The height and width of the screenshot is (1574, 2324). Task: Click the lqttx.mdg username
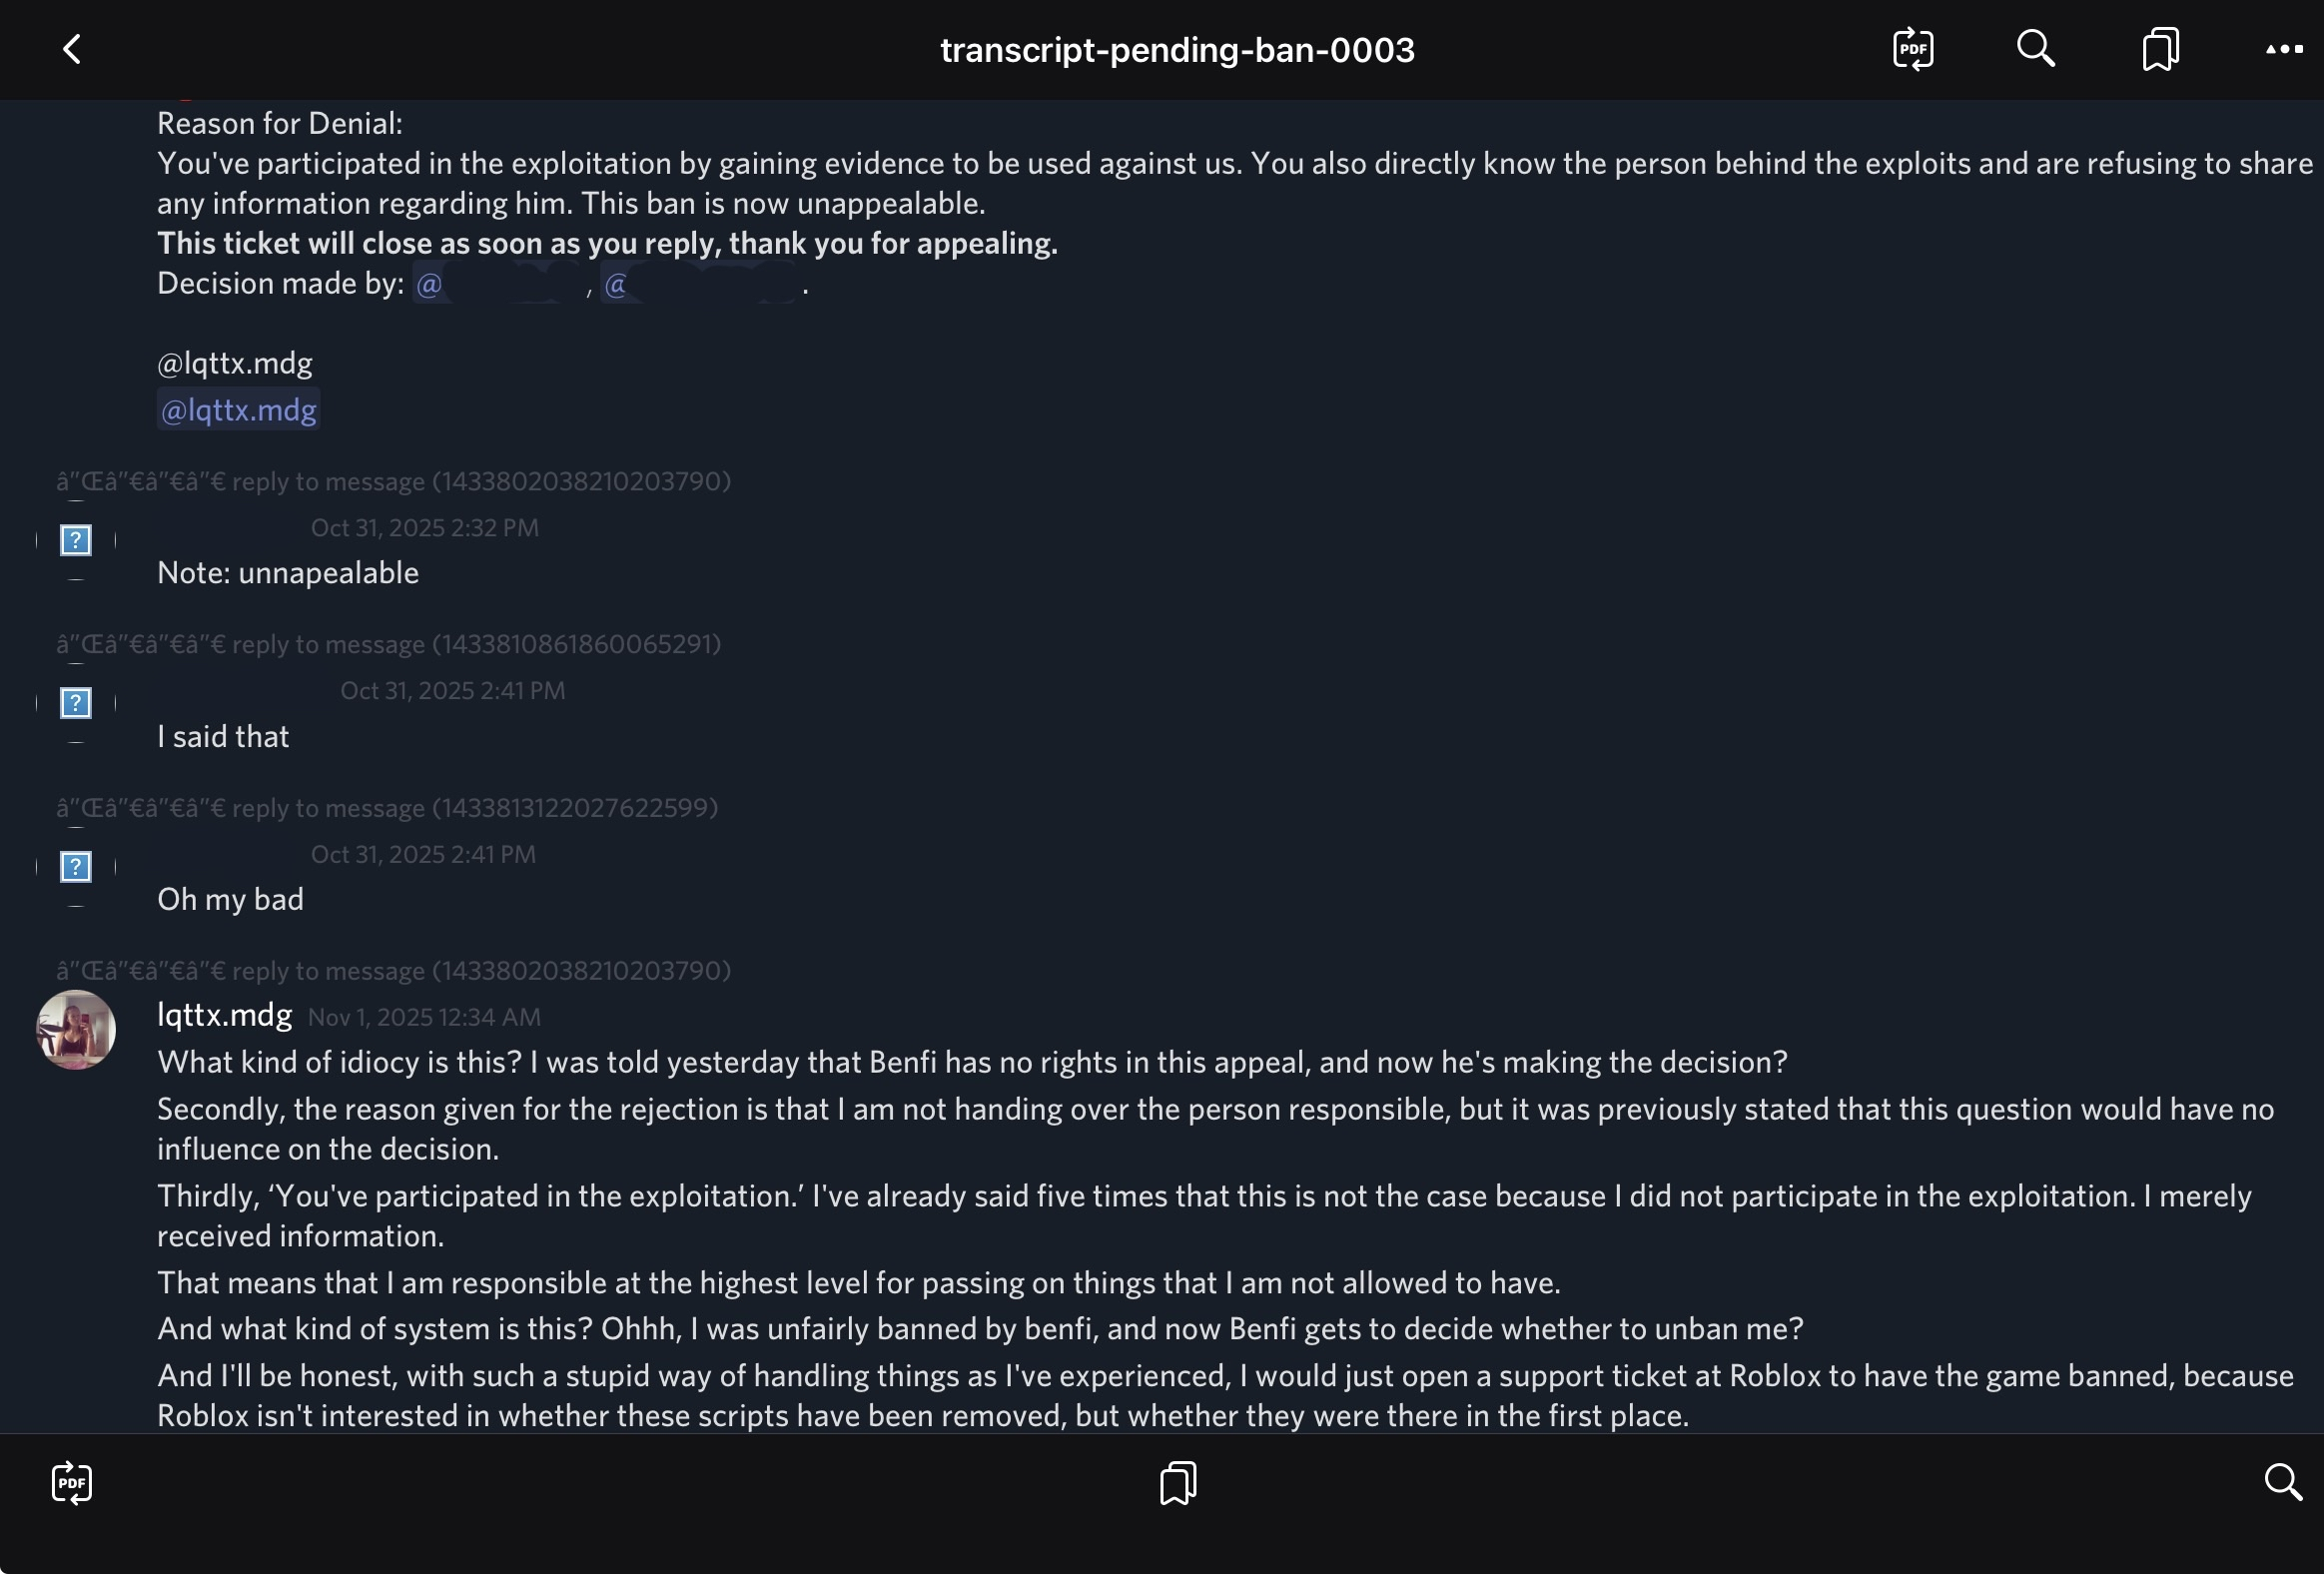[224, 1015]
